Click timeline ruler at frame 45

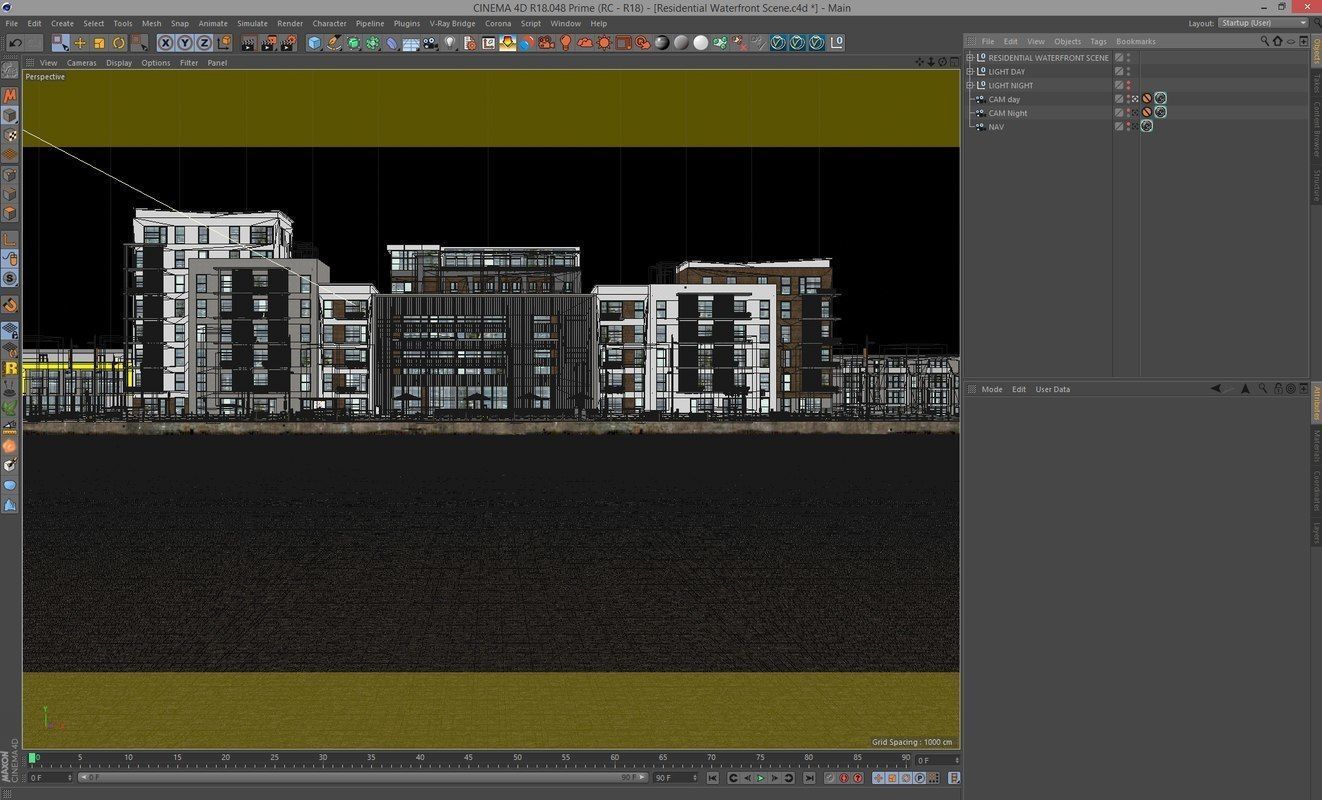pos(469,759)
